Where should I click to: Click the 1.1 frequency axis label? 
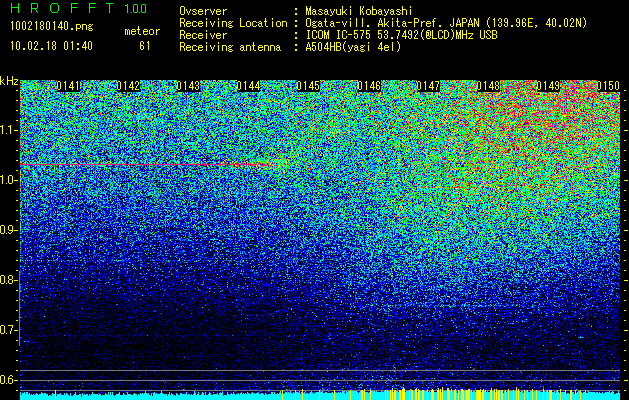(x=8, y=130)
